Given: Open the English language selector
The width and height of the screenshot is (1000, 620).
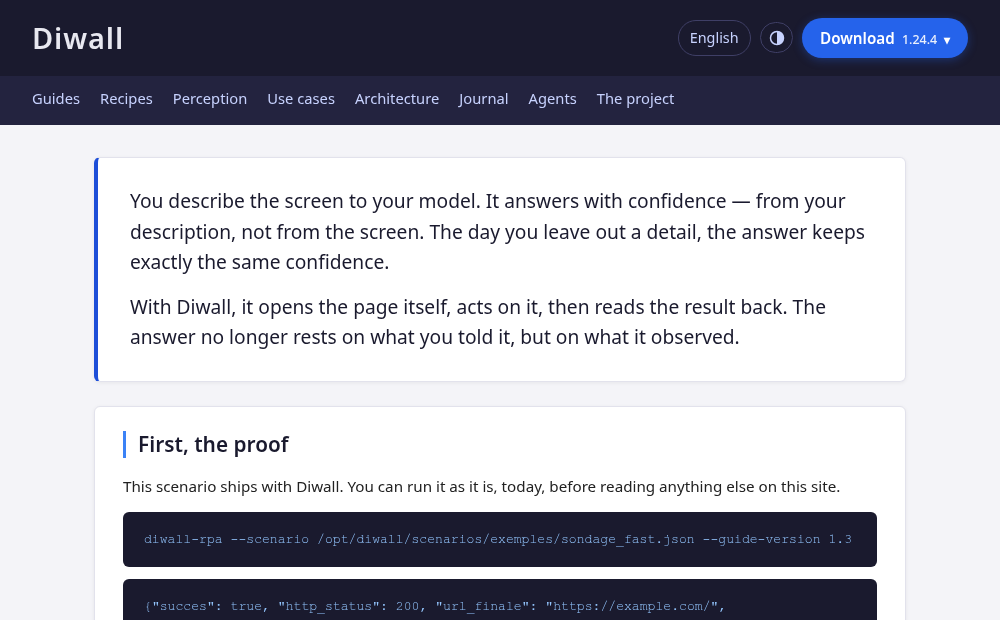Looking at the screenshot, I should 714,38.
